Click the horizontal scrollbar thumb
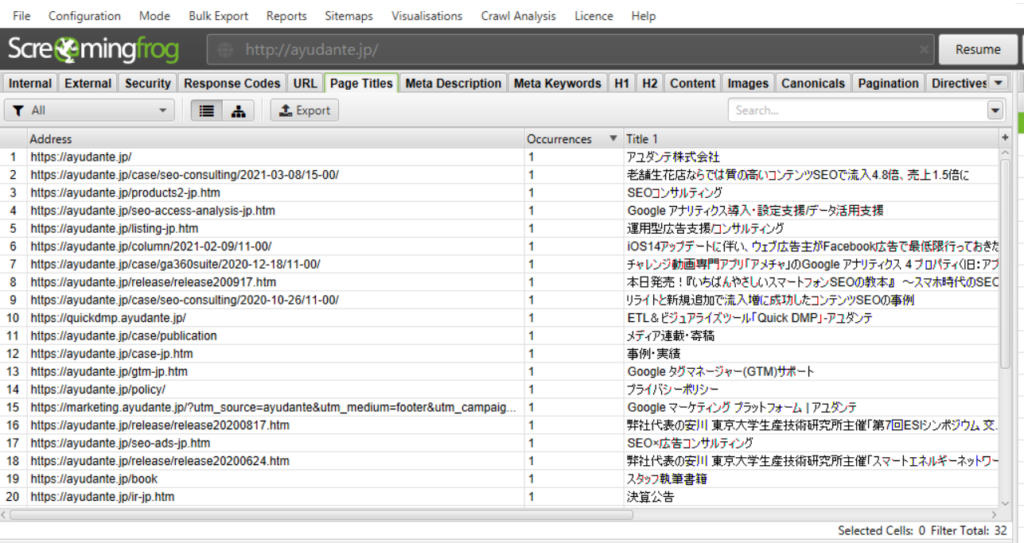This screenshot has height=543, width=1024. 321,515
